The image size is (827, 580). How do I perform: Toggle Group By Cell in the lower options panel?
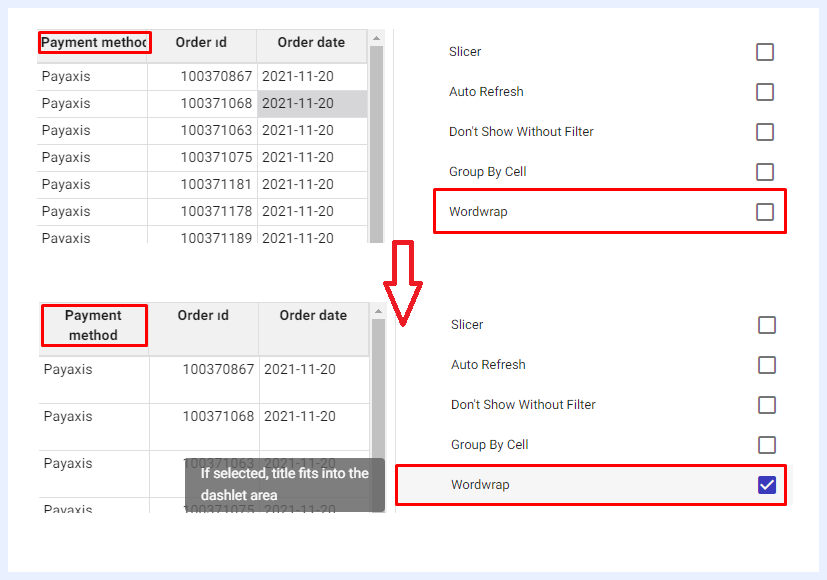point(767,445)
